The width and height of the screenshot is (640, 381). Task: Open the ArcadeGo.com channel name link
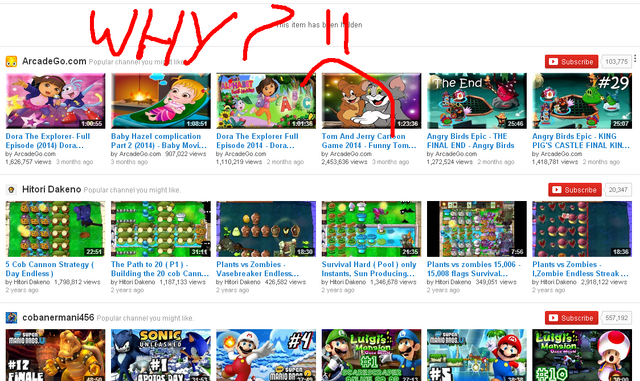pyautogui.click(x=54, y=61)
